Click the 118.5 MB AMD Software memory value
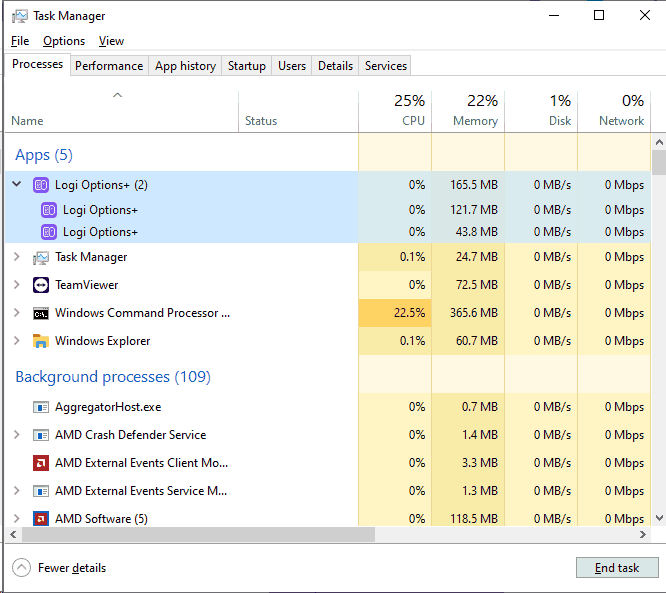Viewport: 666px width, 593px height. [x=474, y=519]
